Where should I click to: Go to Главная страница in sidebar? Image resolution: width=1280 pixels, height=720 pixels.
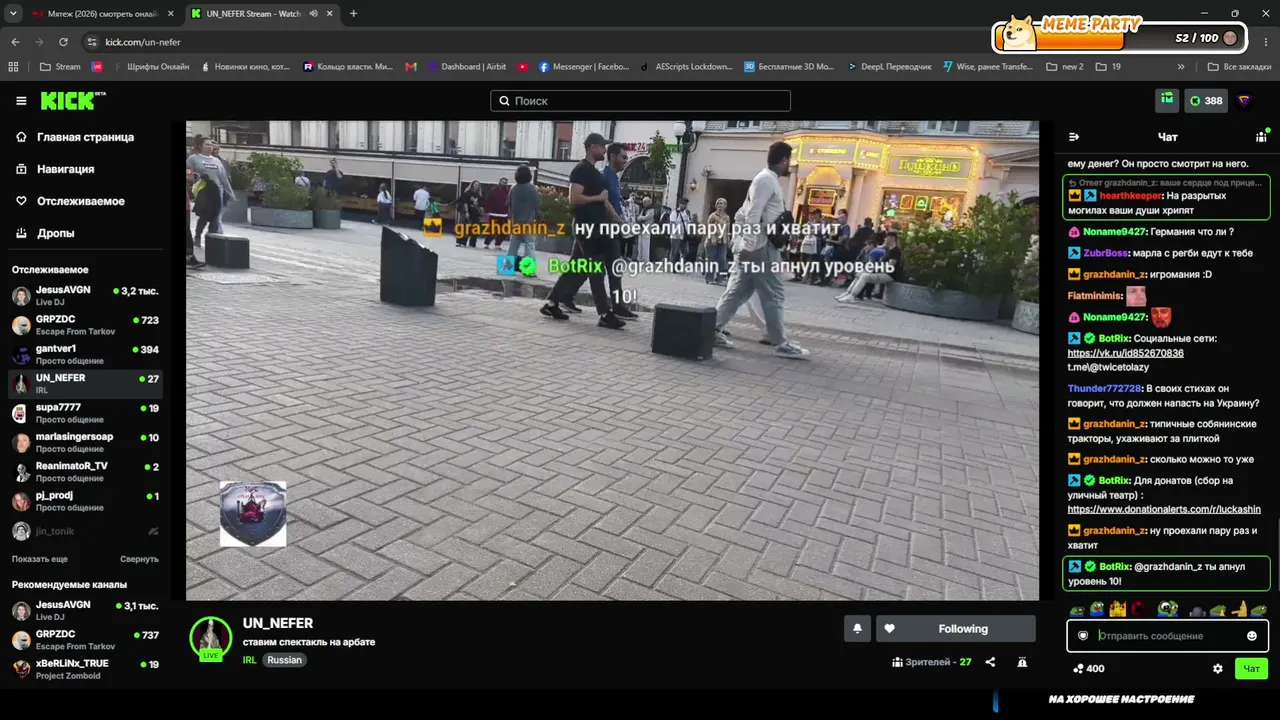85,137
